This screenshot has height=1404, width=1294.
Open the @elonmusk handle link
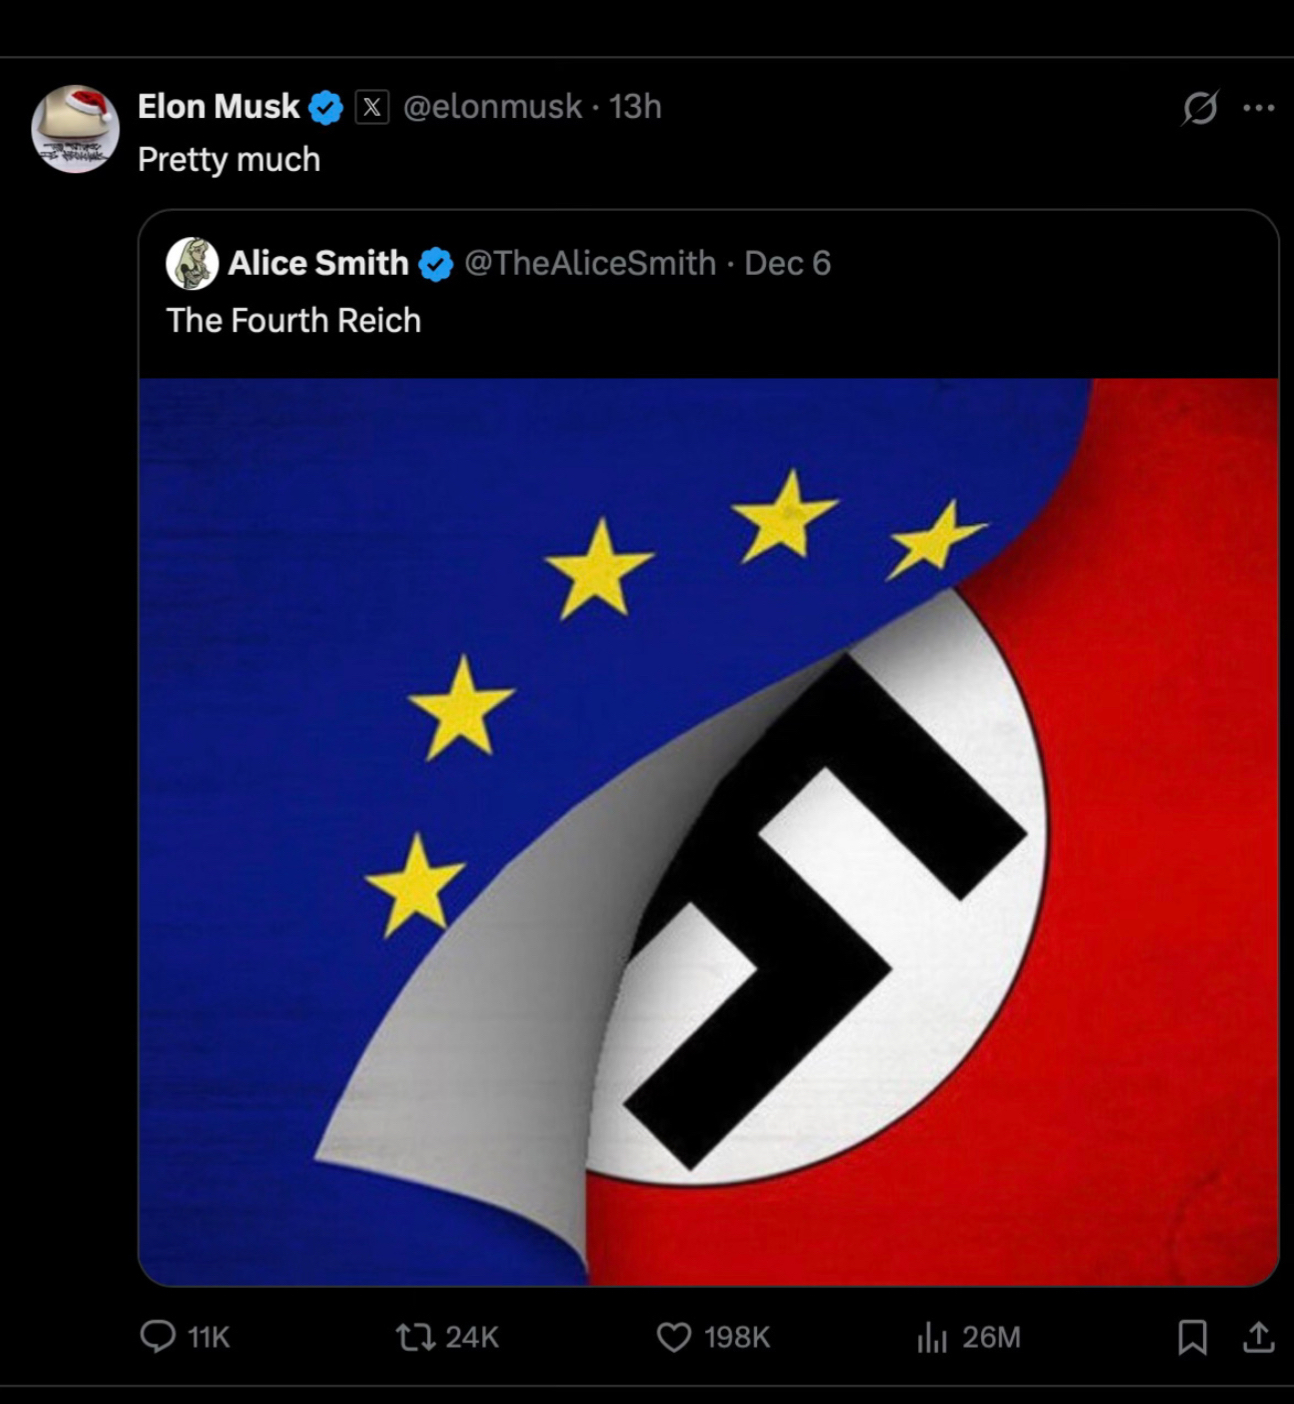492,106
